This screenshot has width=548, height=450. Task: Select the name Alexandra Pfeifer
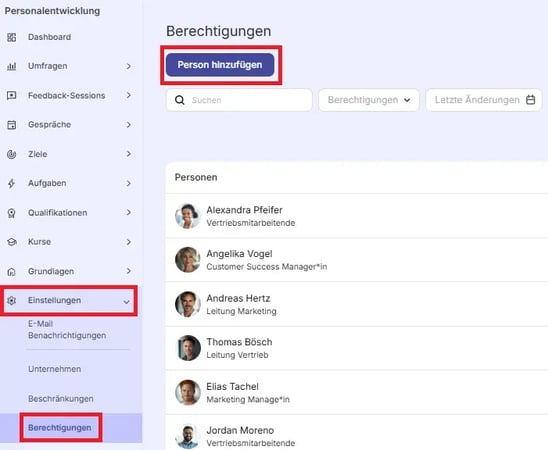[244, 210]
